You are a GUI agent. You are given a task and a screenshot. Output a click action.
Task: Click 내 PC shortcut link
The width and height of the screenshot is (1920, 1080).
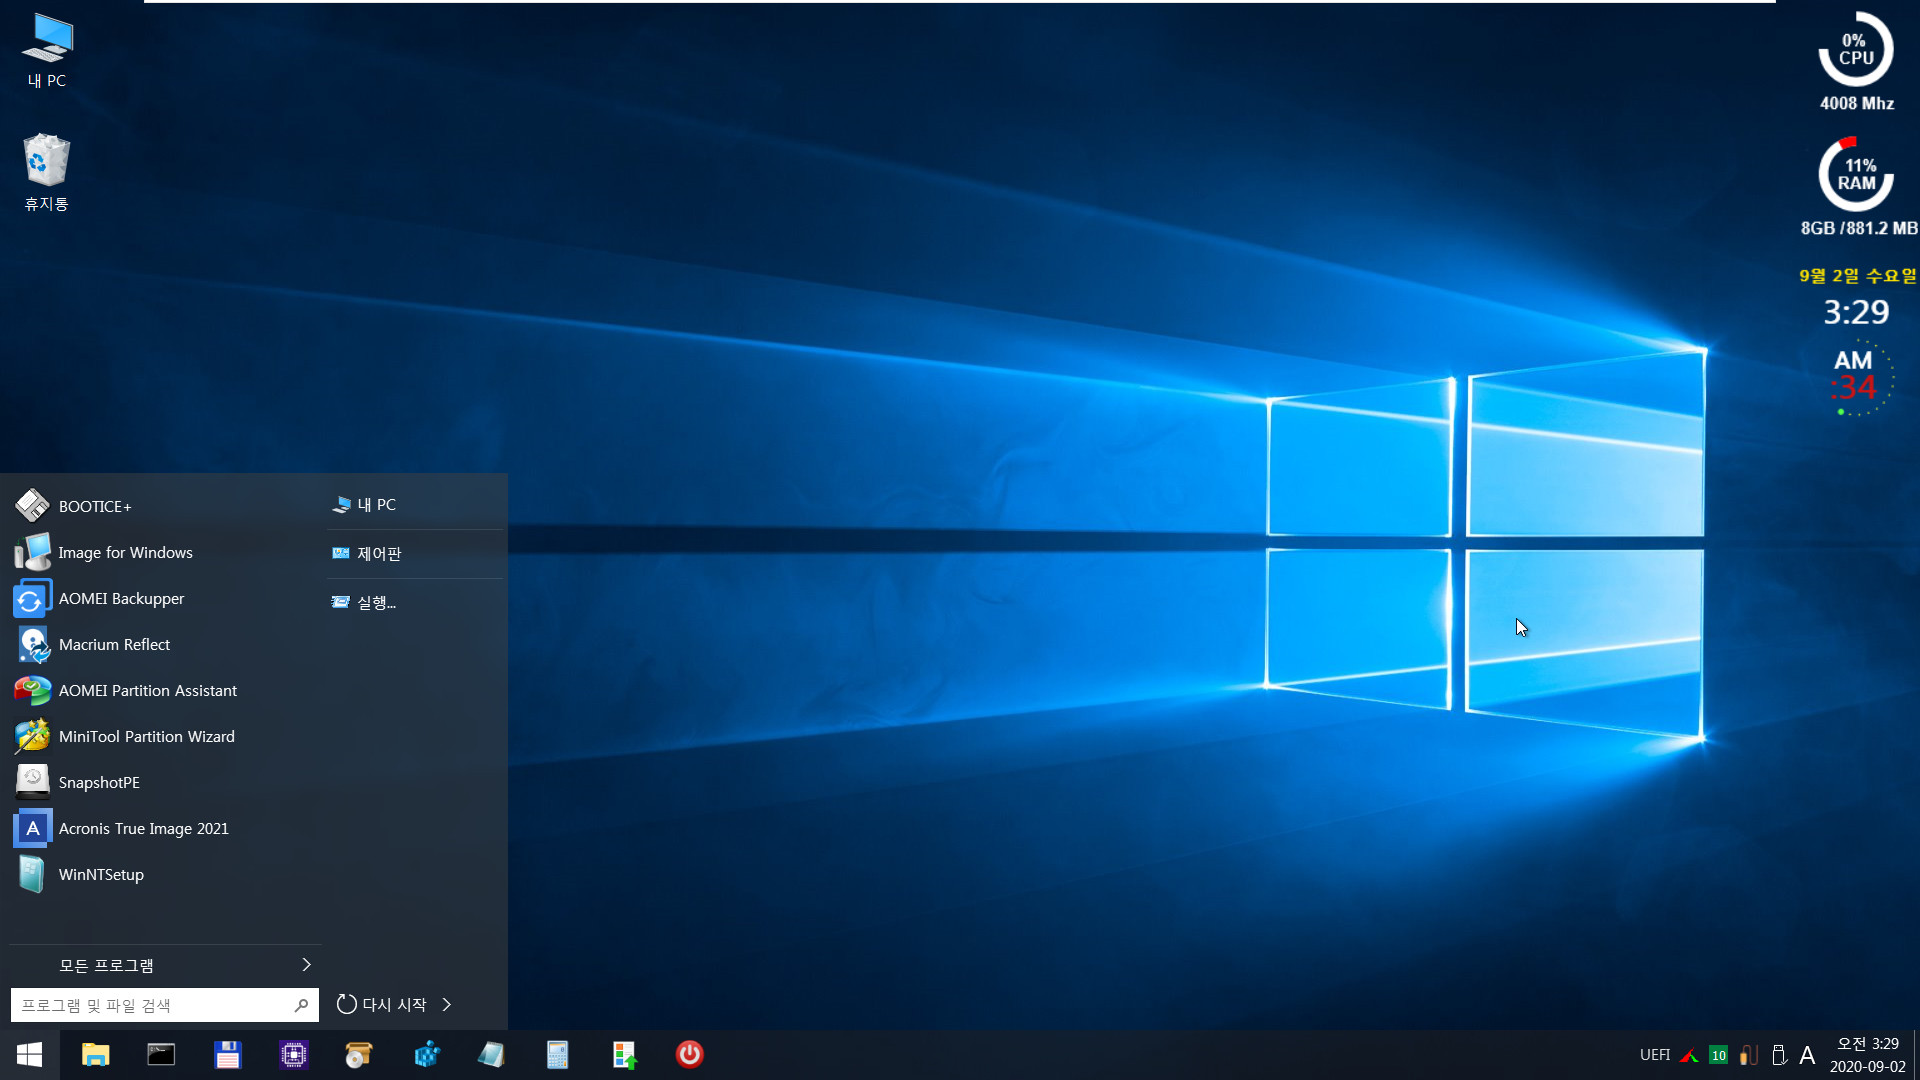[x=378, y=504]
